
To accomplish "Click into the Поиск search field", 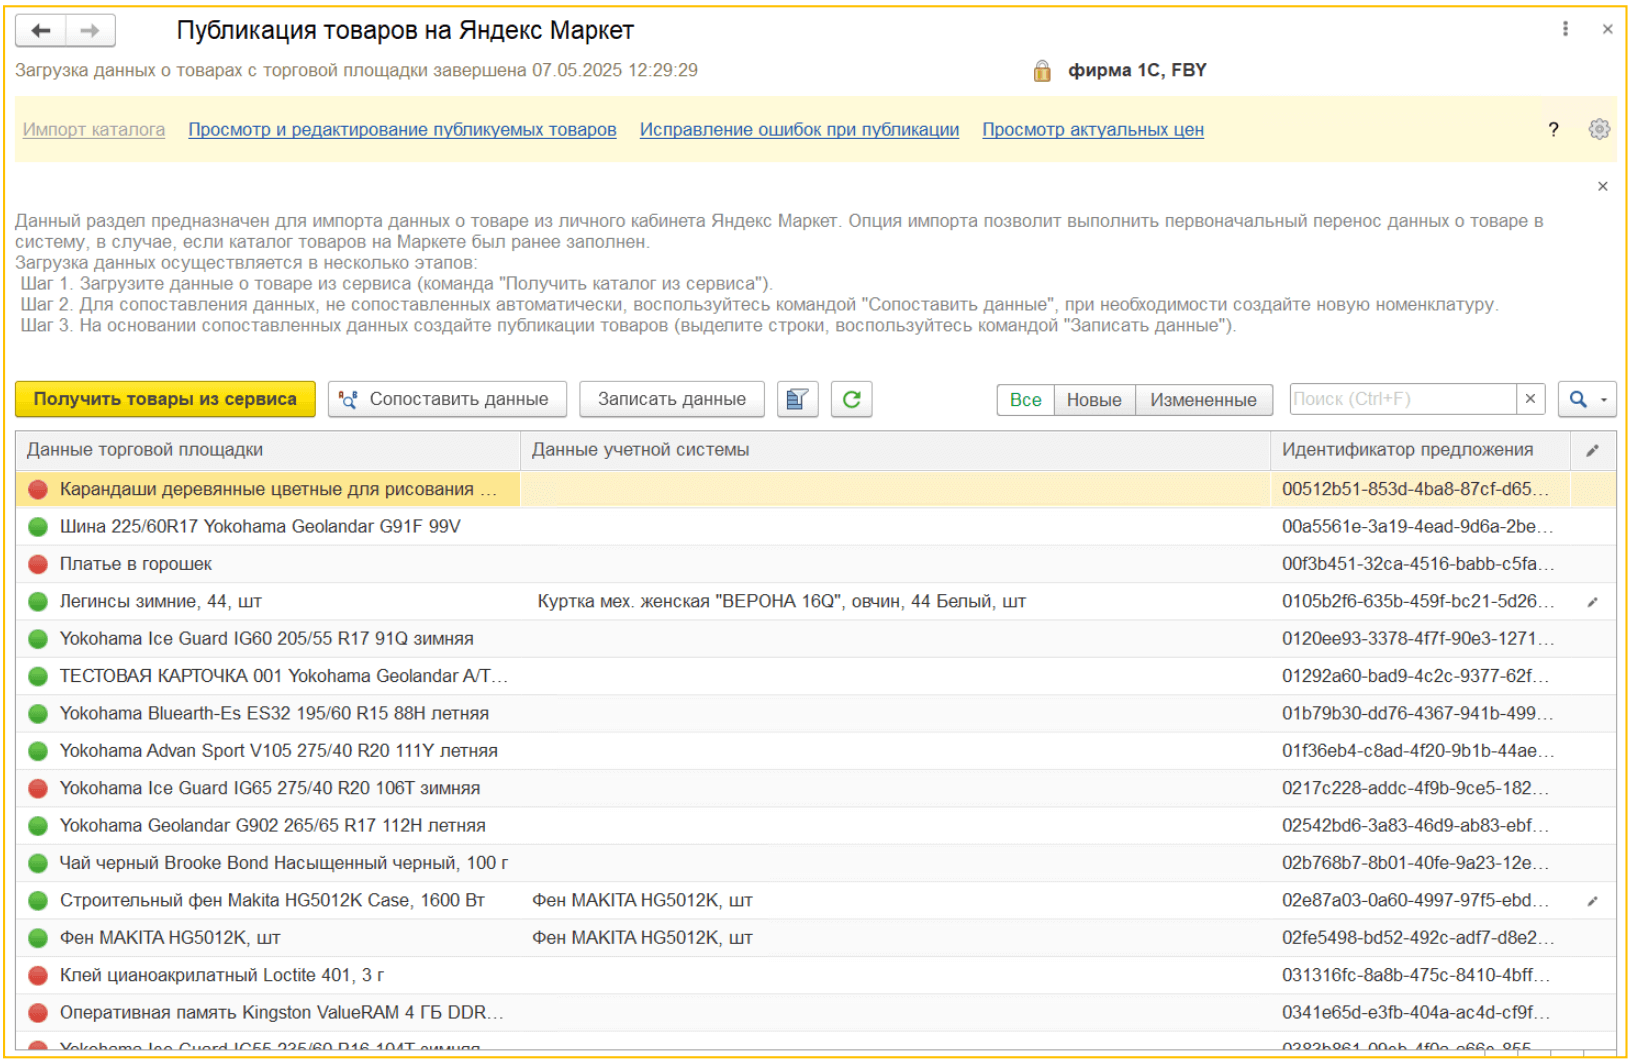I will (x=1402, y=399).
